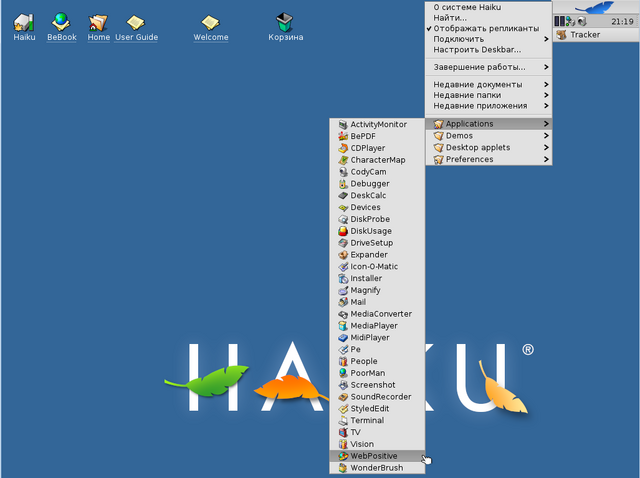The height and width of the screenshot is (478, 640).
Task: Open WonderBrush
Action: coord(377,468)
